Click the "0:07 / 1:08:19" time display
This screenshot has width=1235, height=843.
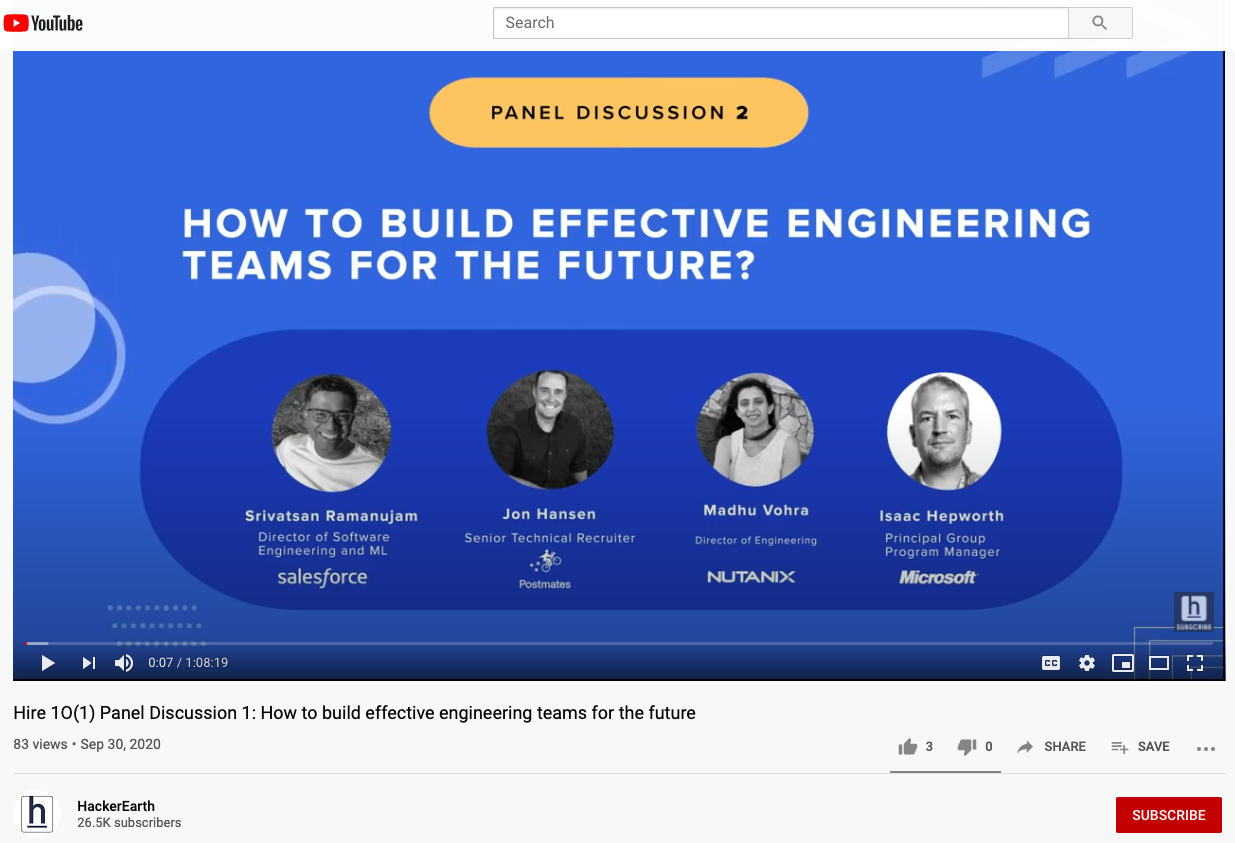188,662
